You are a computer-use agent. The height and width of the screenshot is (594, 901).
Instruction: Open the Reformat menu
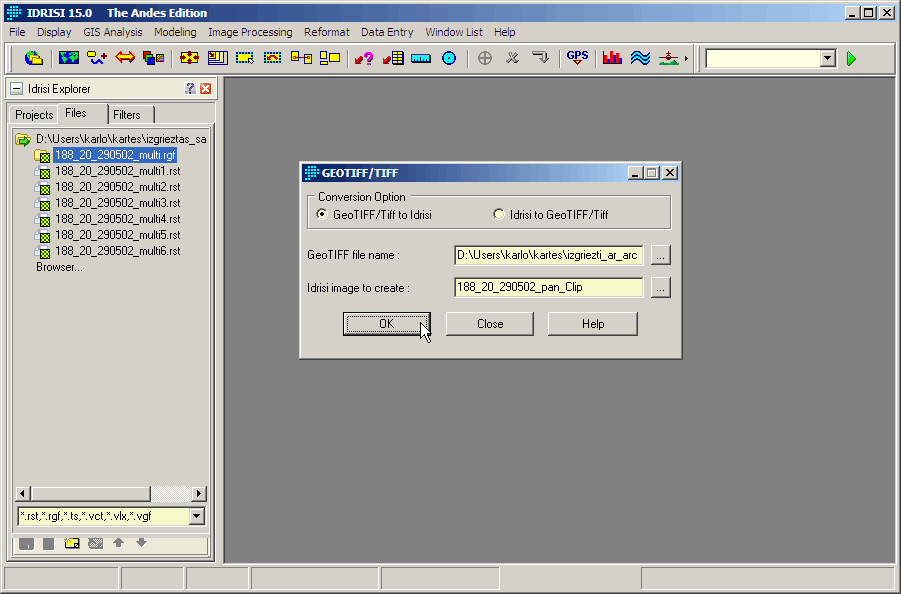[326, 32]
